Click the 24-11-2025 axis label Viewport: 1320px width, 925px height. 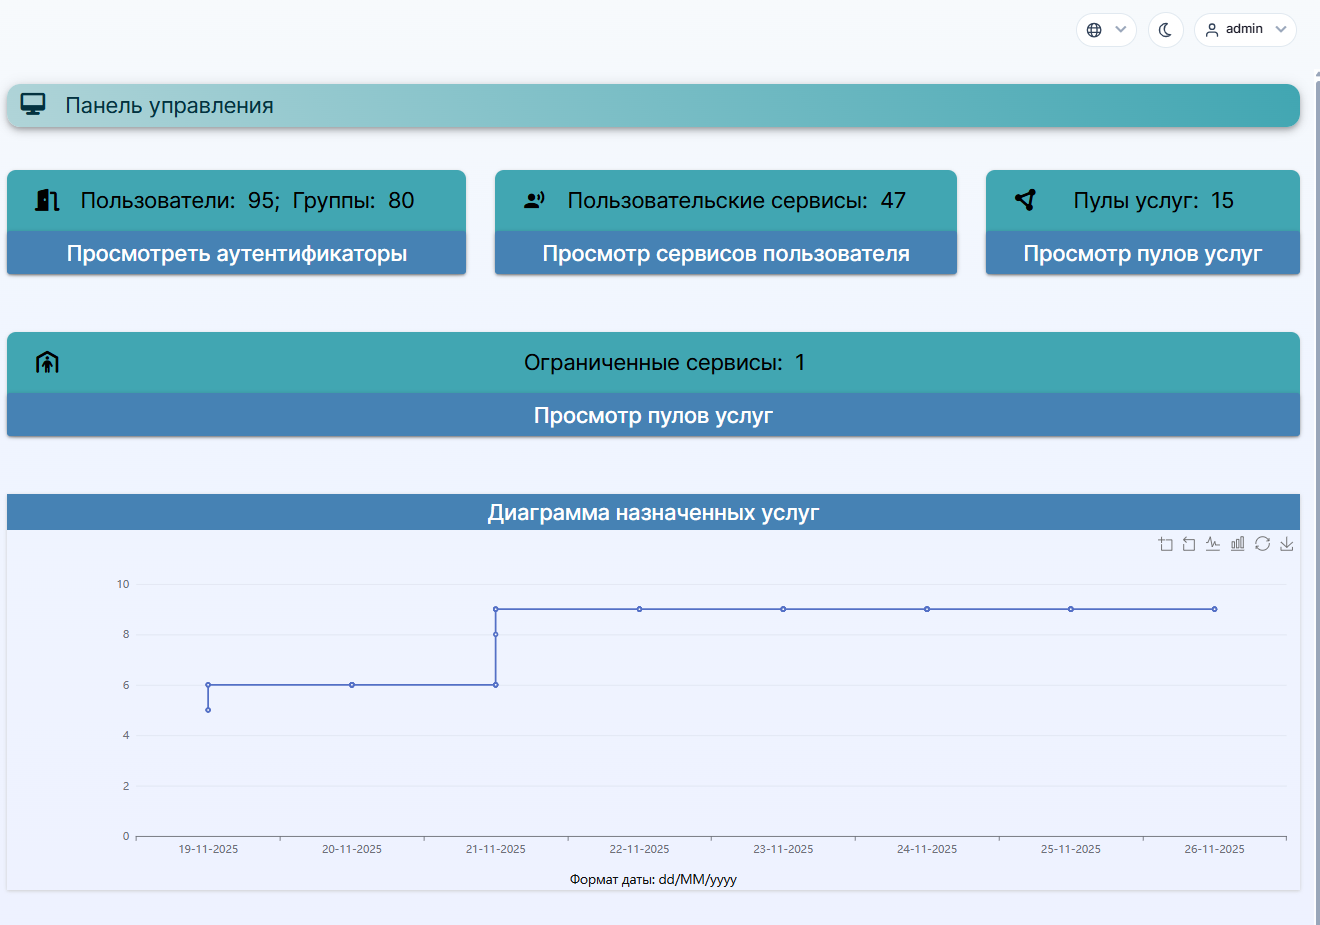tap(927, 849)
